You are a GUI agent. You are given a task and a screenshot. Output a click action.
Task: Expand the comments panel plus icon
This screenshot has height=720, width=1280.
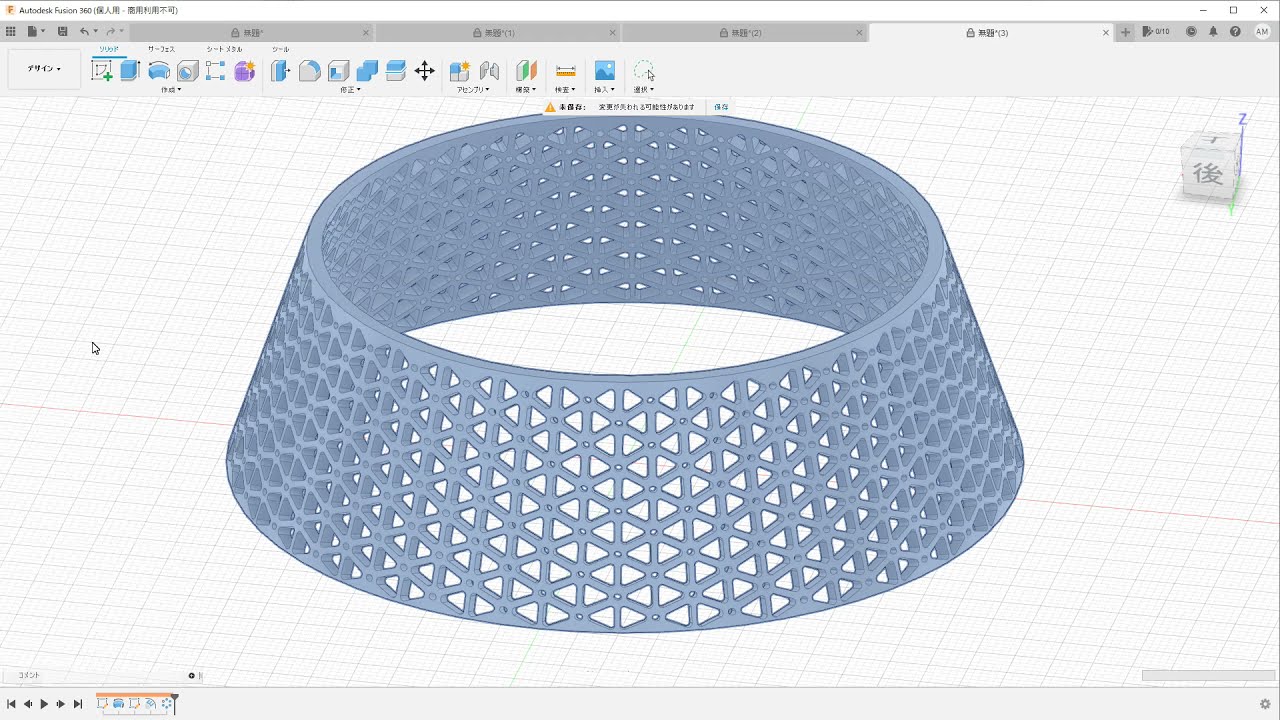pyautogui.click(x=191, y=675)
